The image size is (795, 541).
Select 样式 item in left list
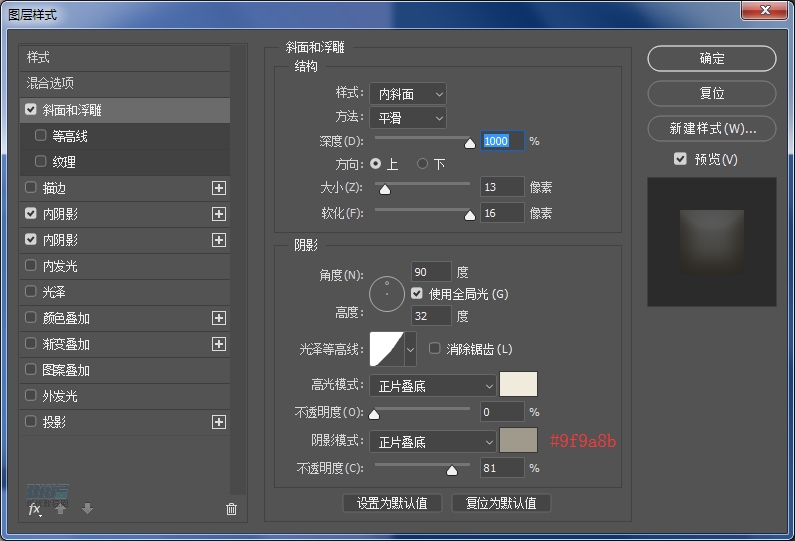coord(125,57)
